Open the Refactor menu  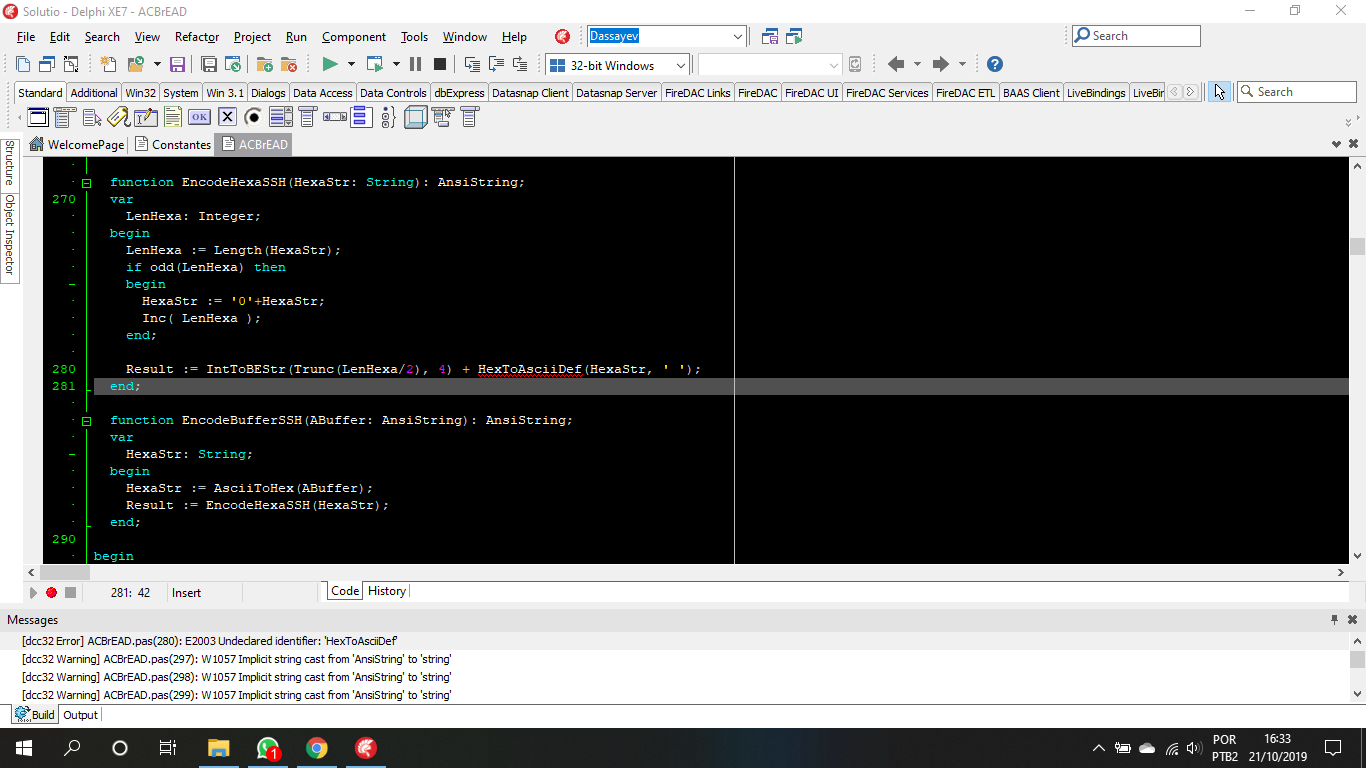(197, 37)
